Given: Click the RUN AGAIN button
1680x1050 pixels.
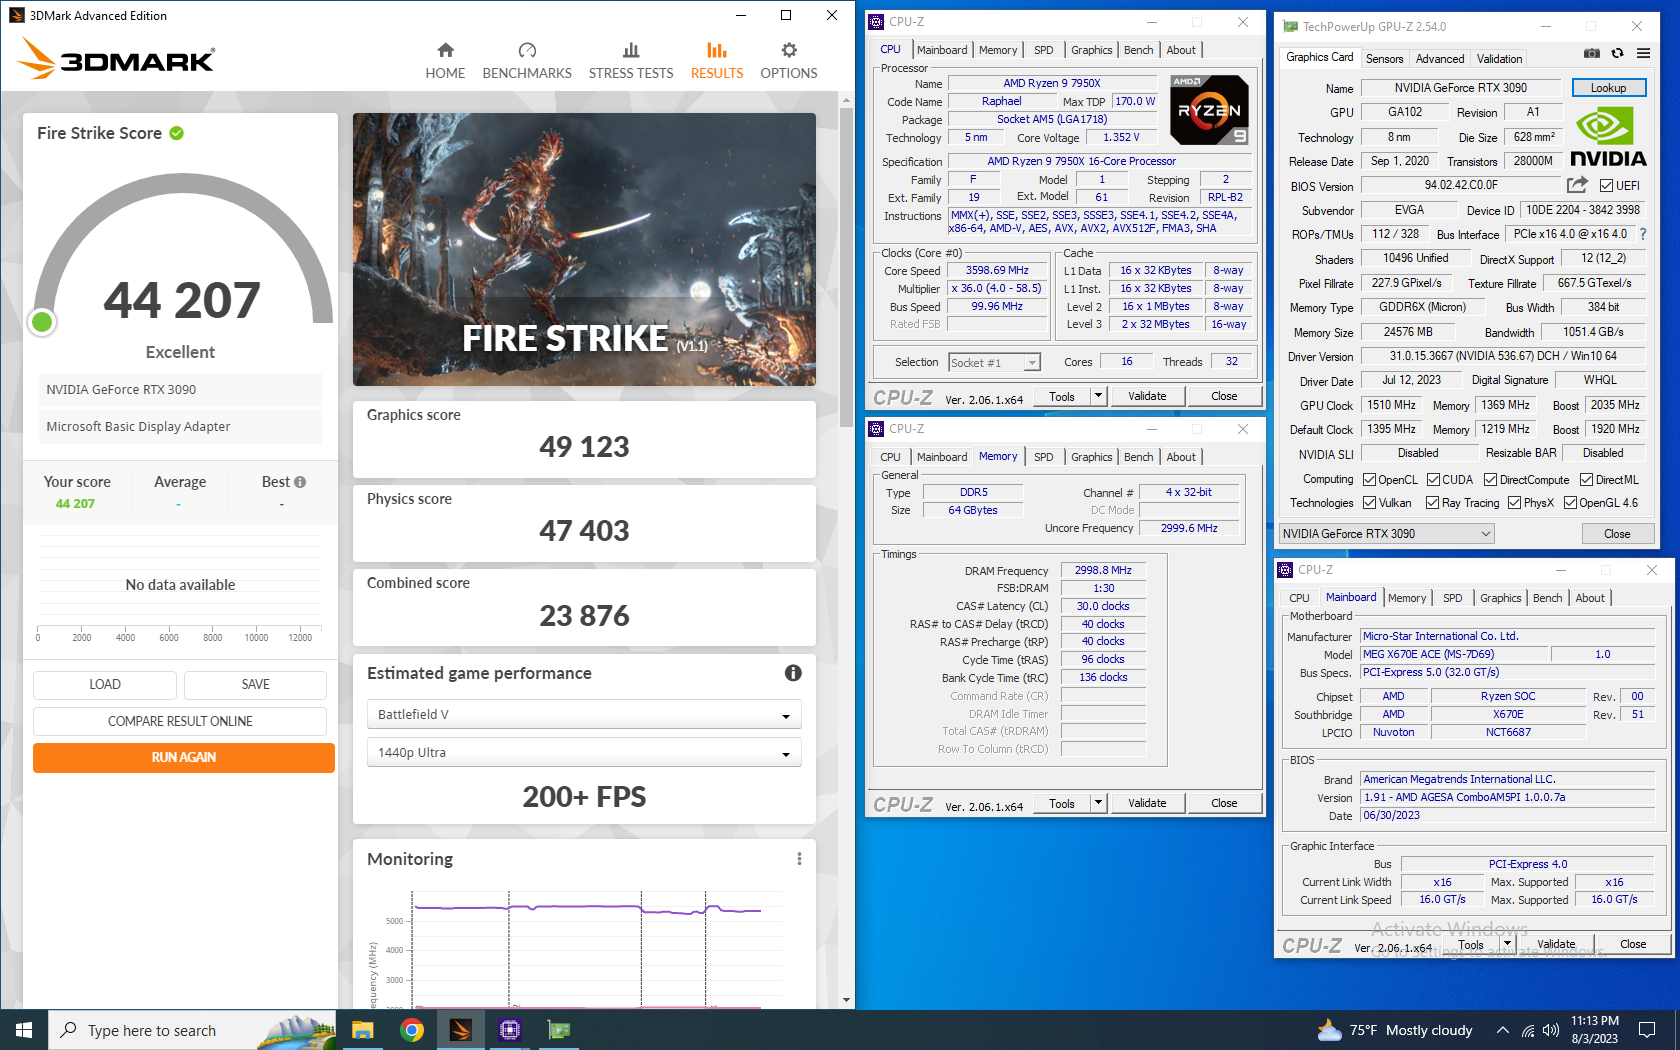Looking at the screenshot, I should pyautogui.click(x=184, y=758).
